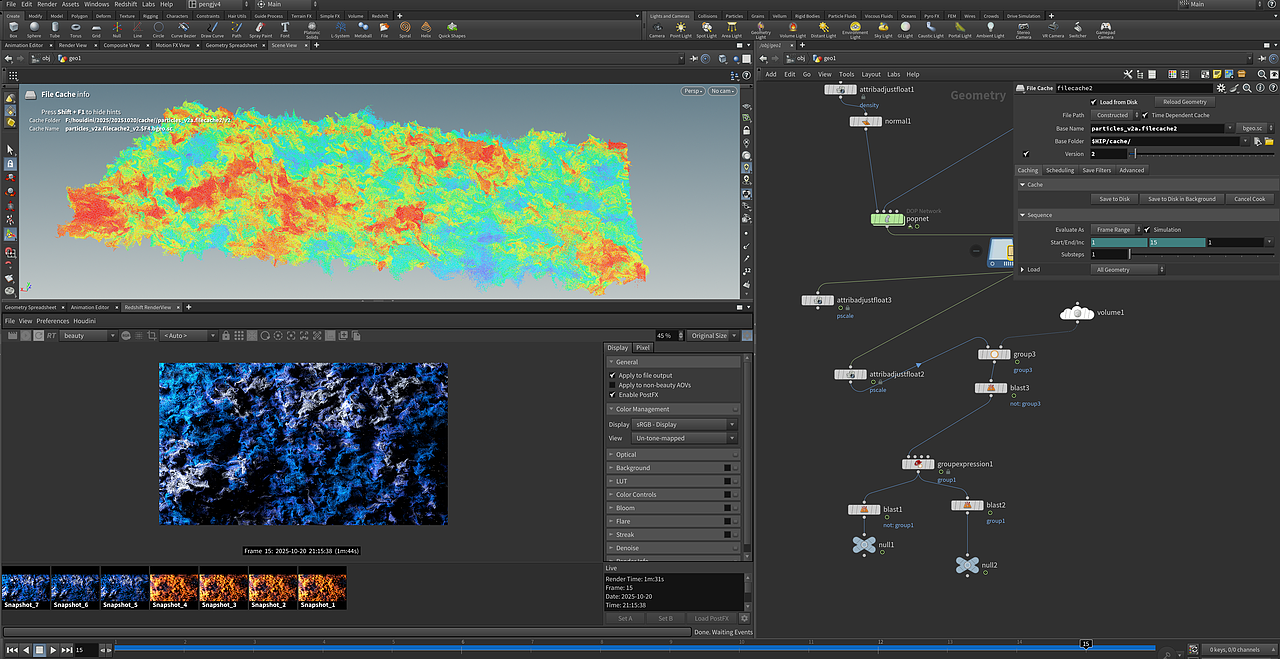Add a Camera from Lights shelf
1280x659 pixels.
[657, 30]
